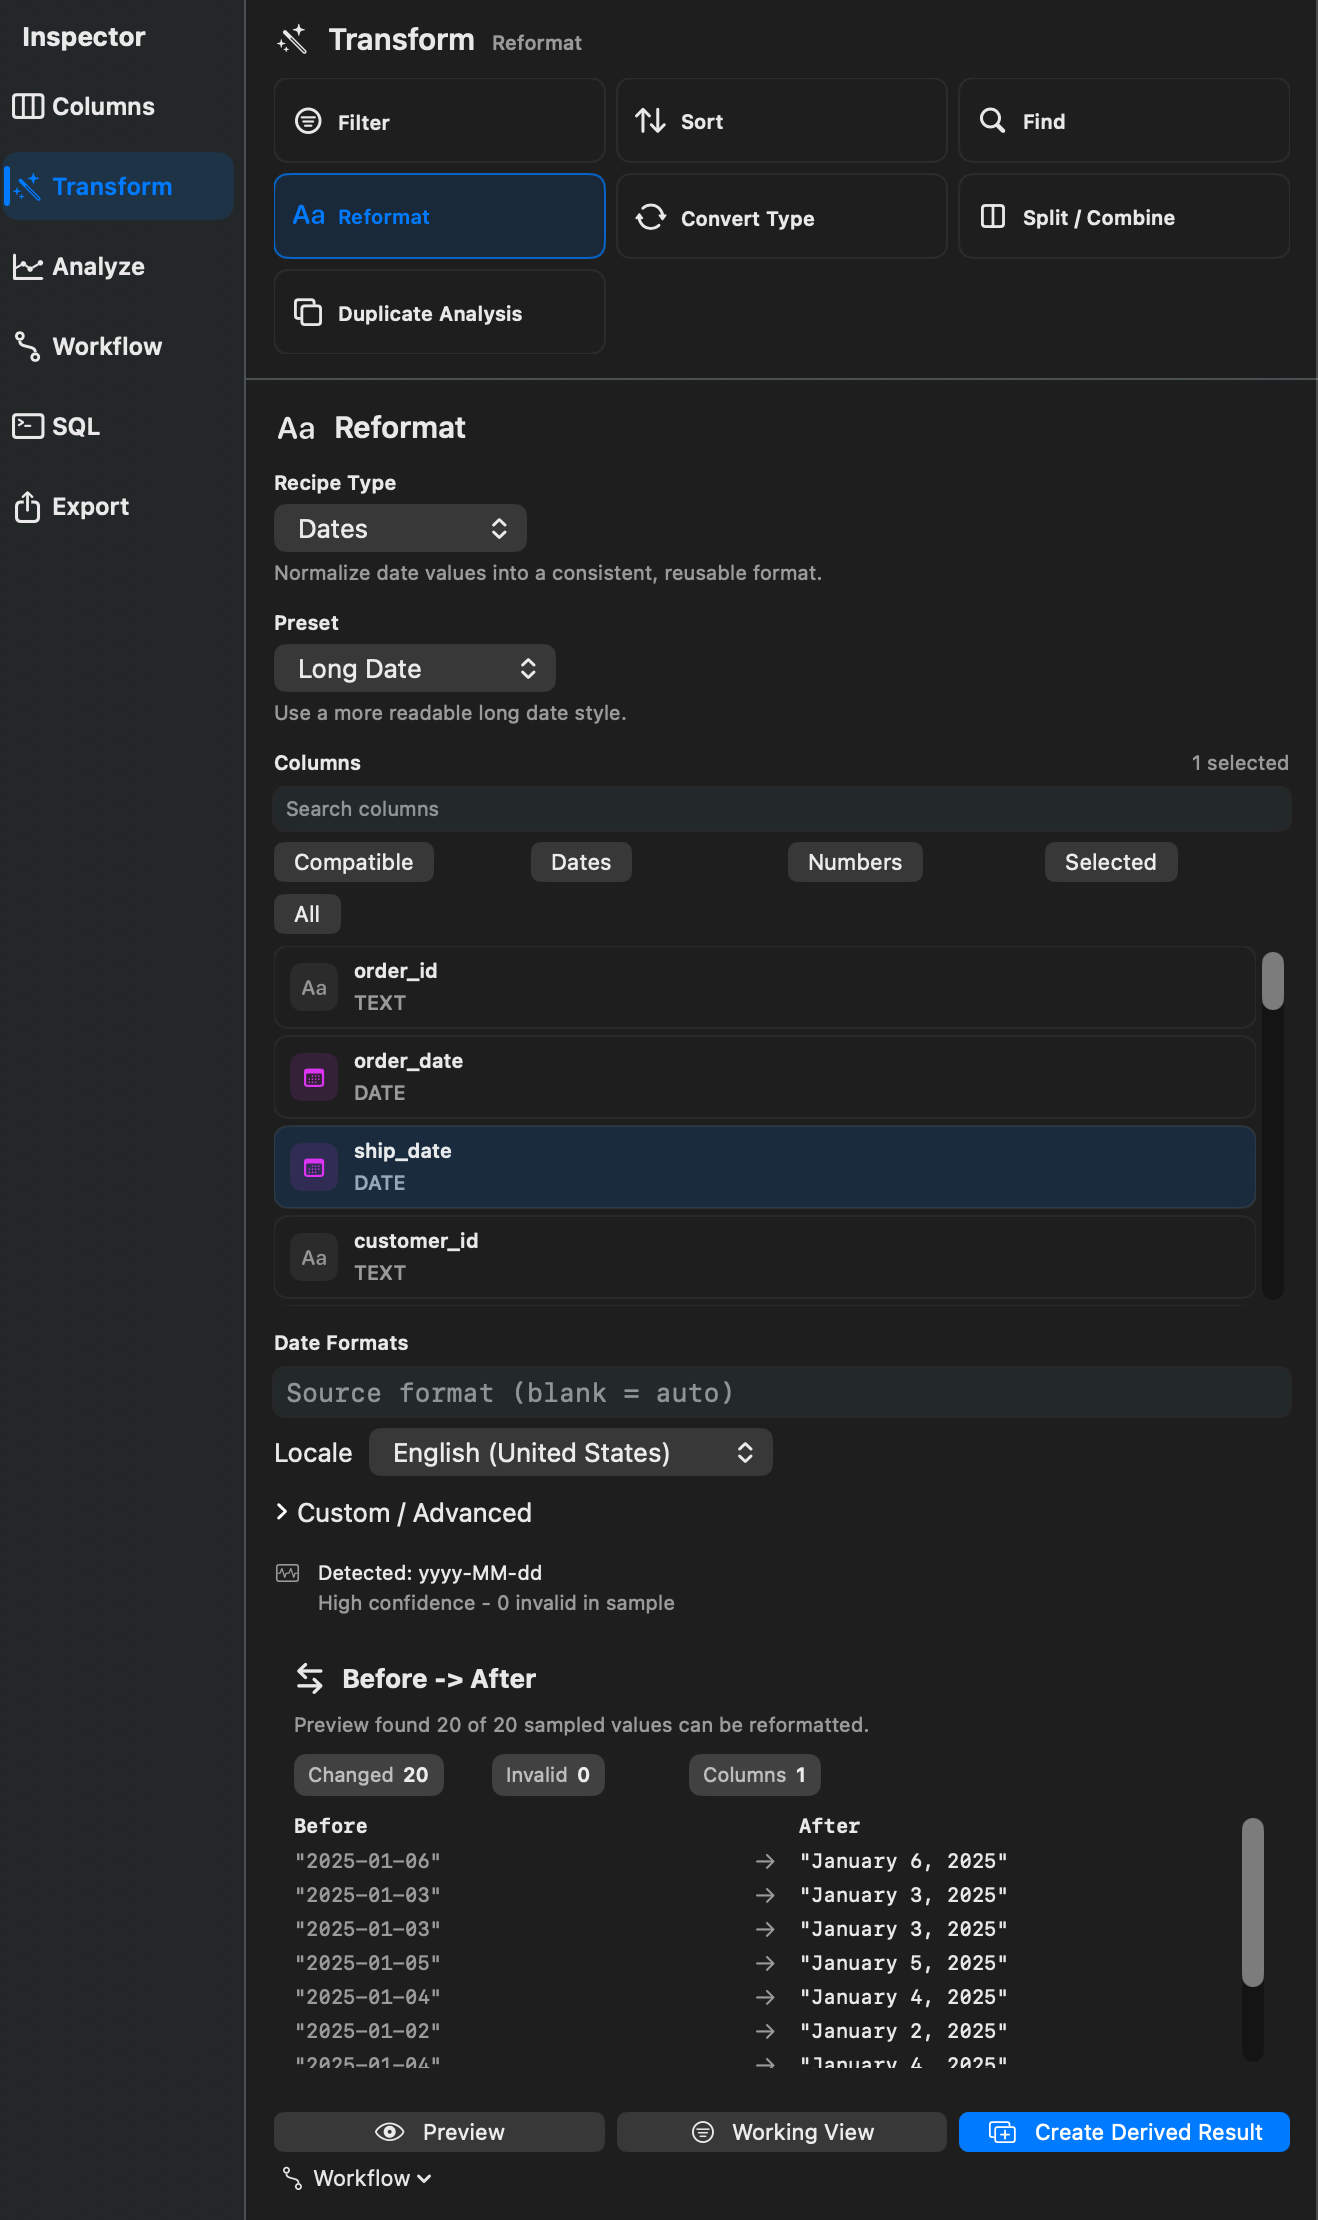Click the Convert Type button
This screenshot has height=2220, width=1318.
[x=782, y=216]
